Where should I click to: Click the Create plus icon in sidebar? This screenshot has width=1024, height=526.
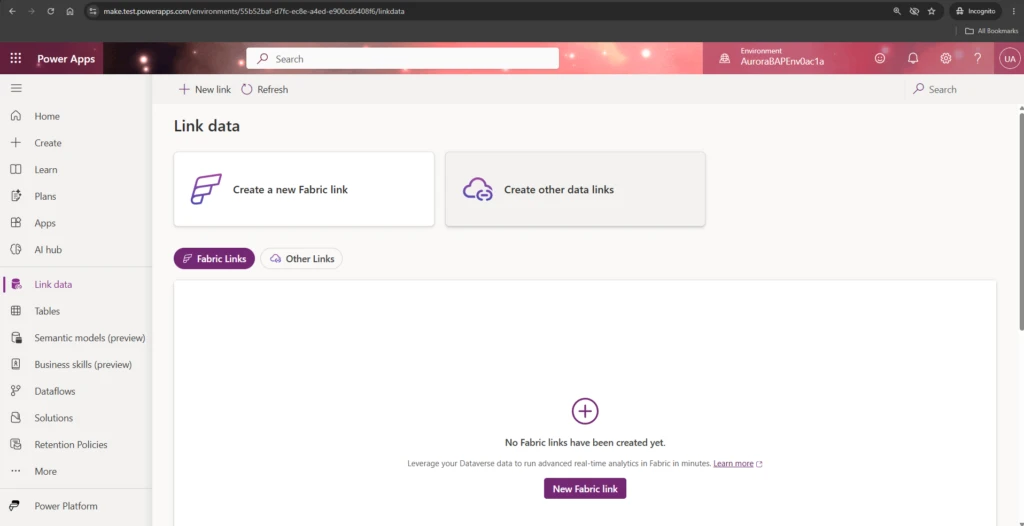(16, 142)
